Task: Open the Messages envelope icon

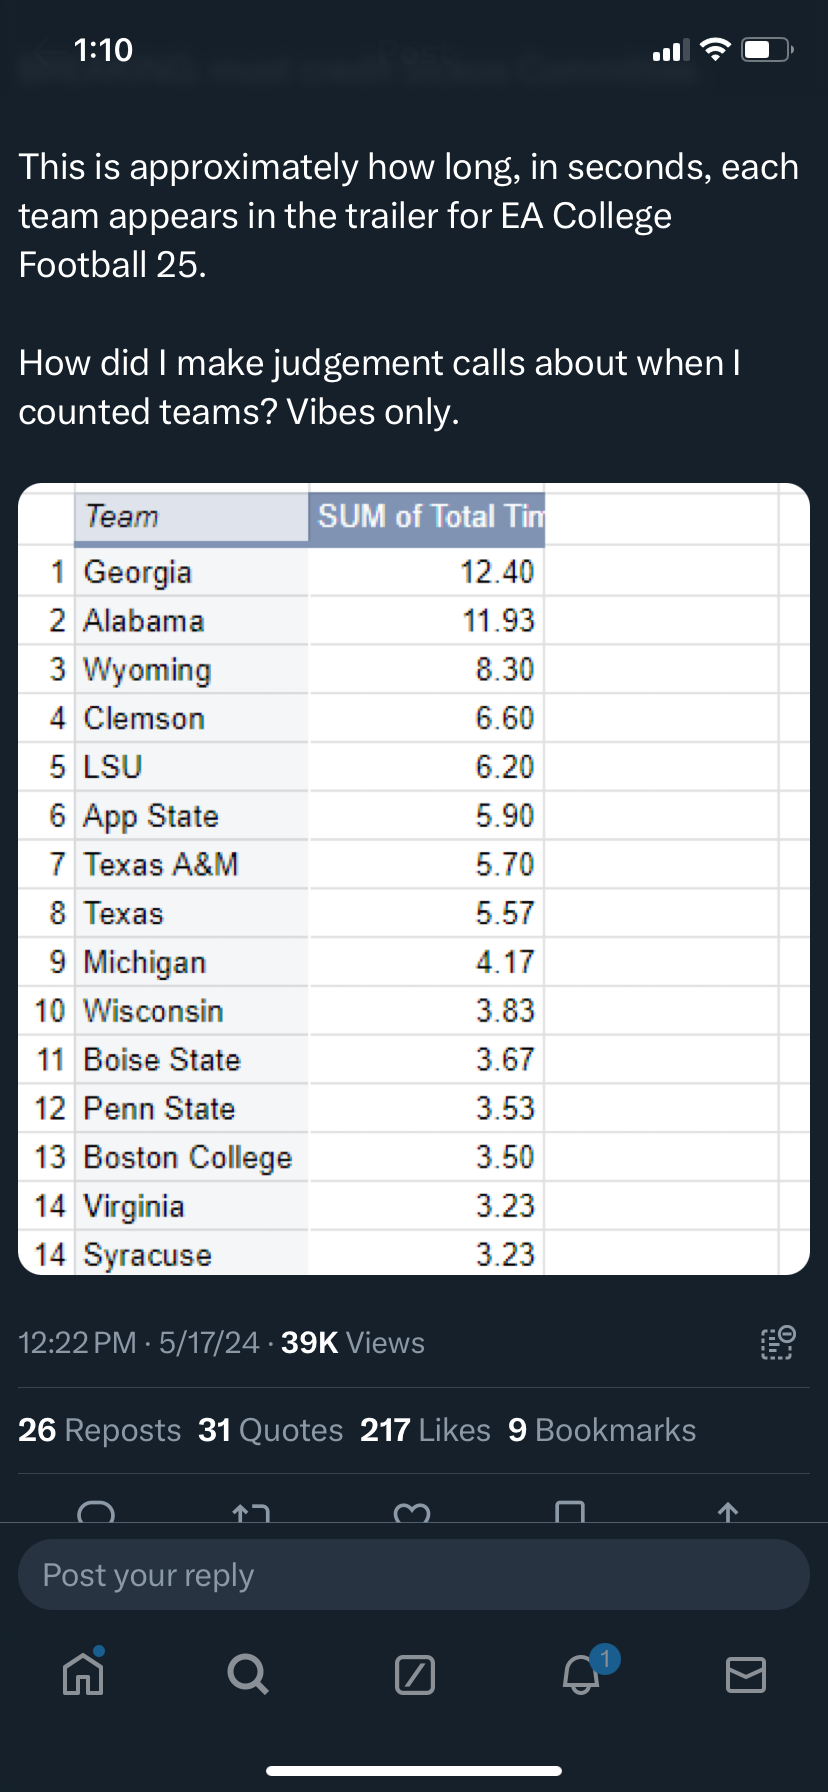Action: [745, 1674]
